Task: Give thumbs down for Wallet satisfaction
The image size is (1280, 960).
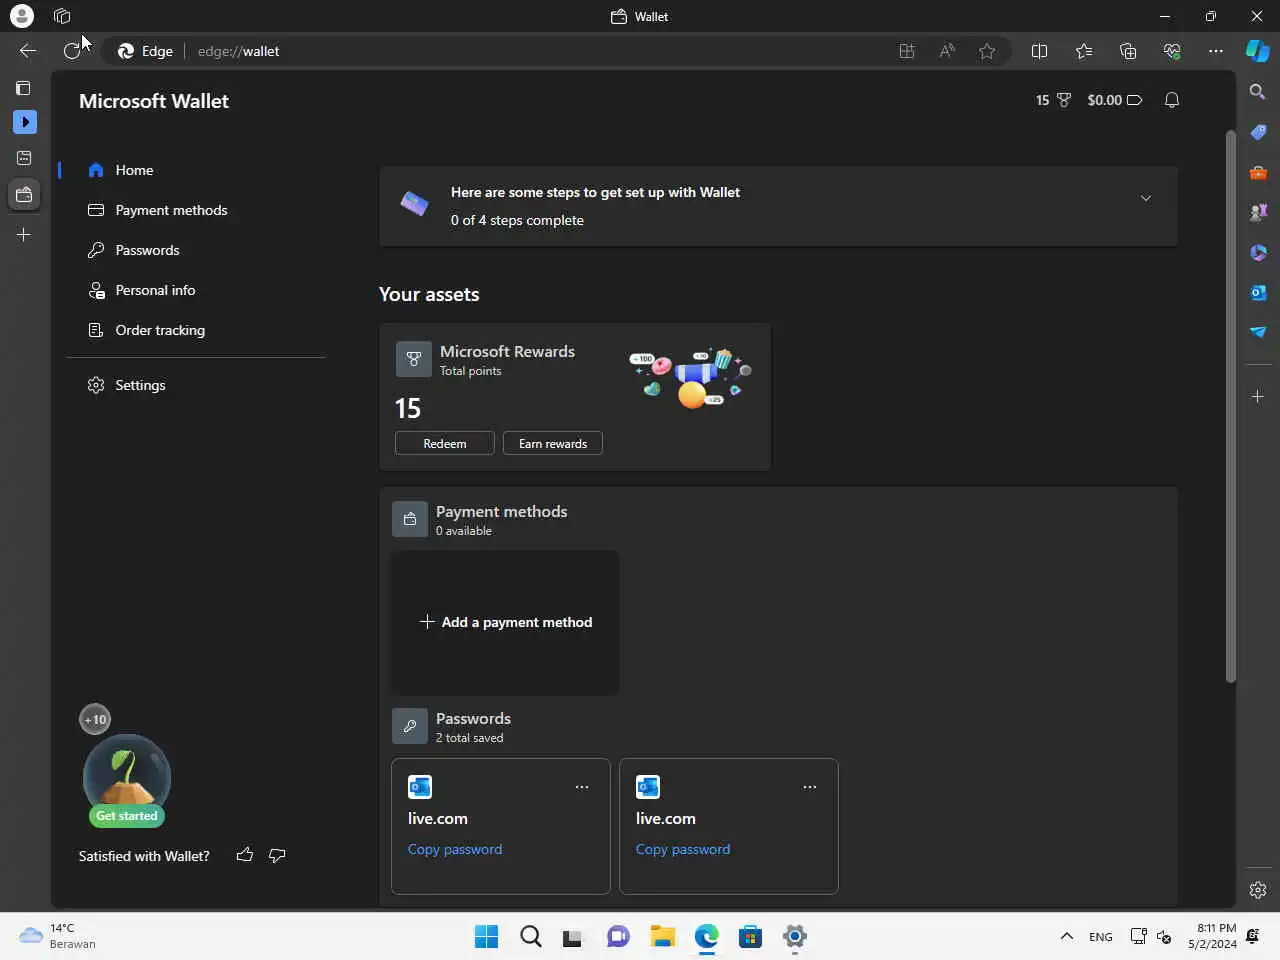Action: (277, 855)
